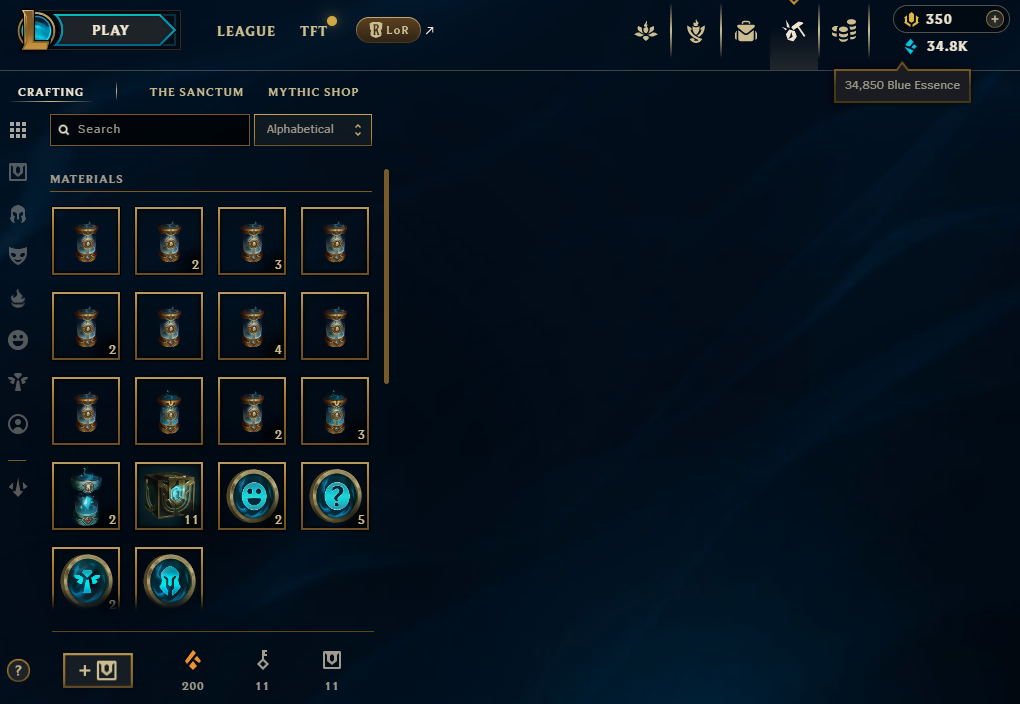
Task: Click the loot search field
Action: (150, 129)
